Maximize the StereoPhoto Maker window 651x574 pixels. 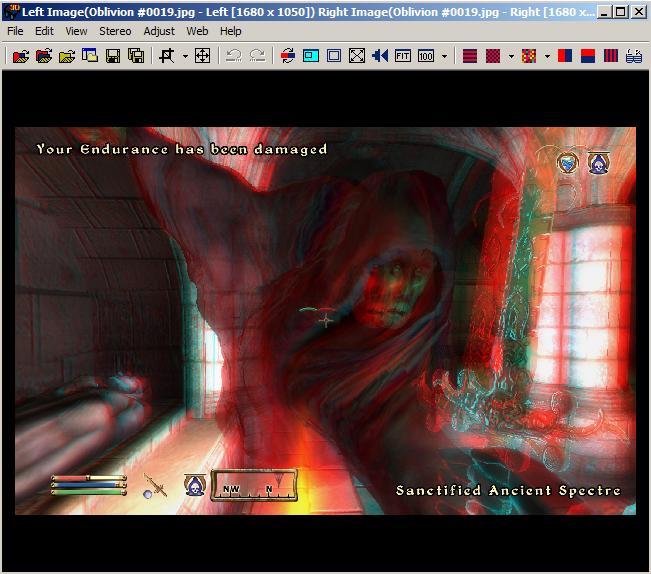coord(621,12)
